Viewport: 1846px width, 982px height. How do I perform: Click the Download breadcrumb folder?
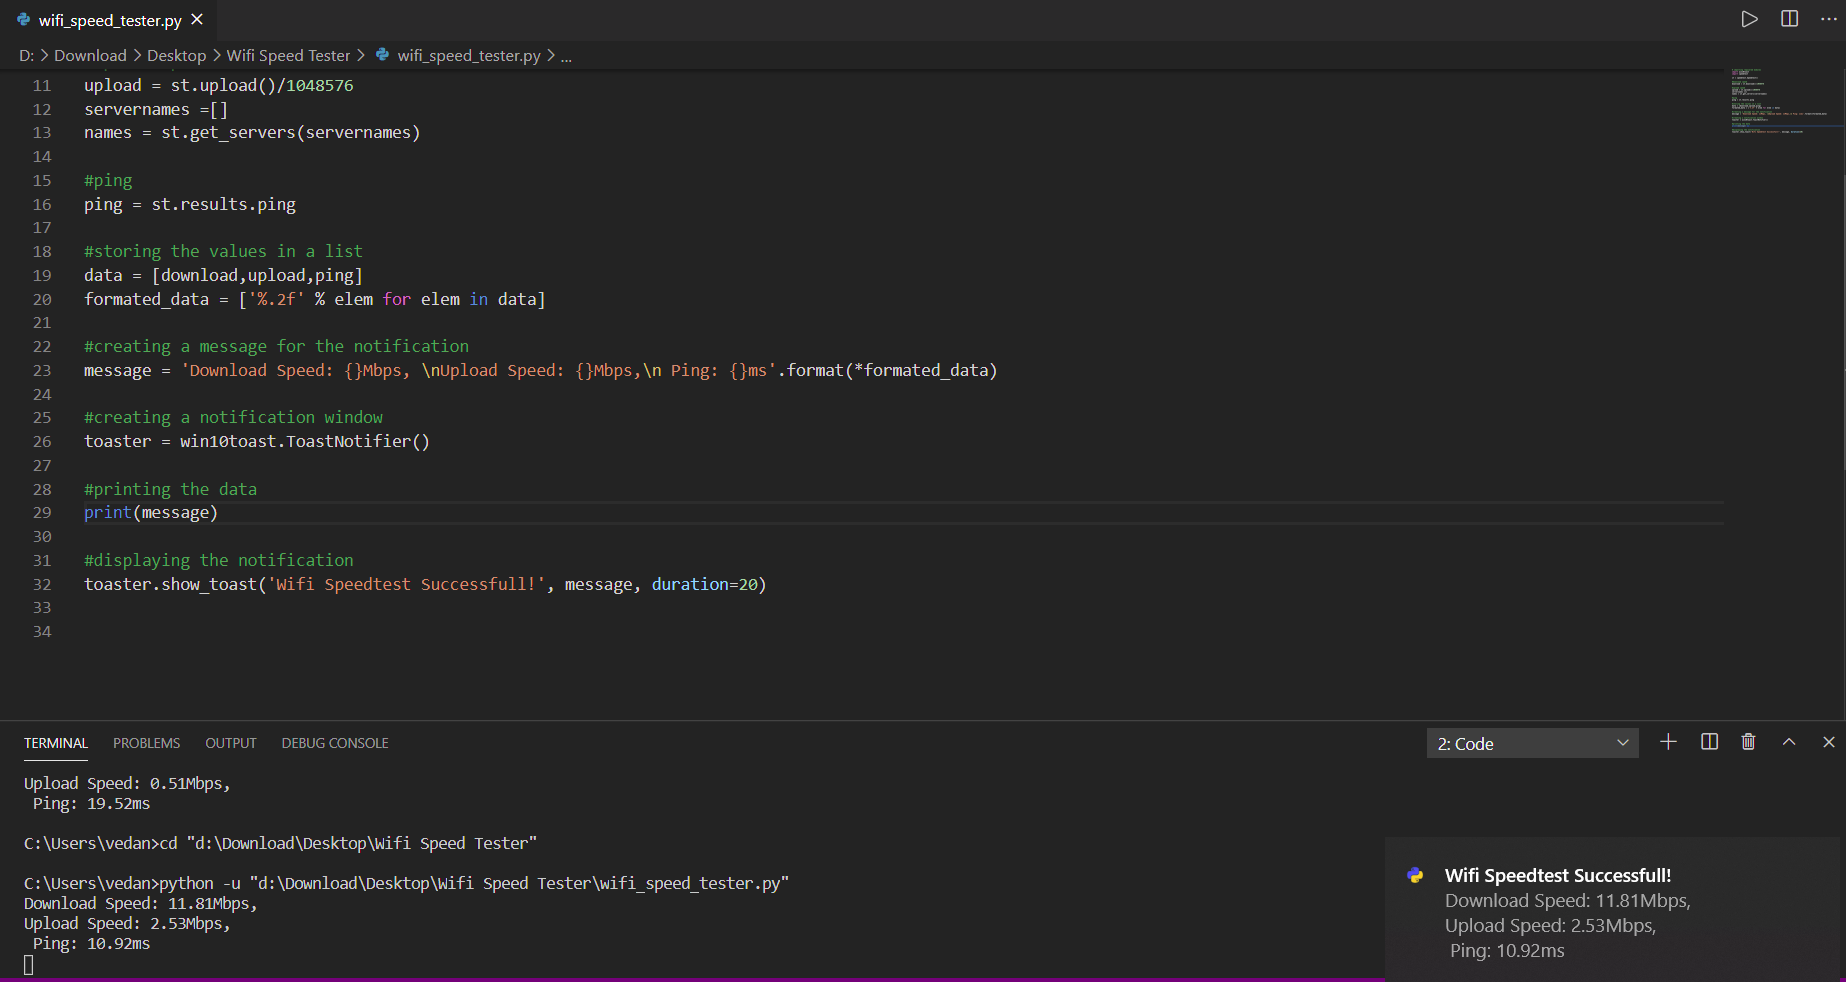coord(90,56)
